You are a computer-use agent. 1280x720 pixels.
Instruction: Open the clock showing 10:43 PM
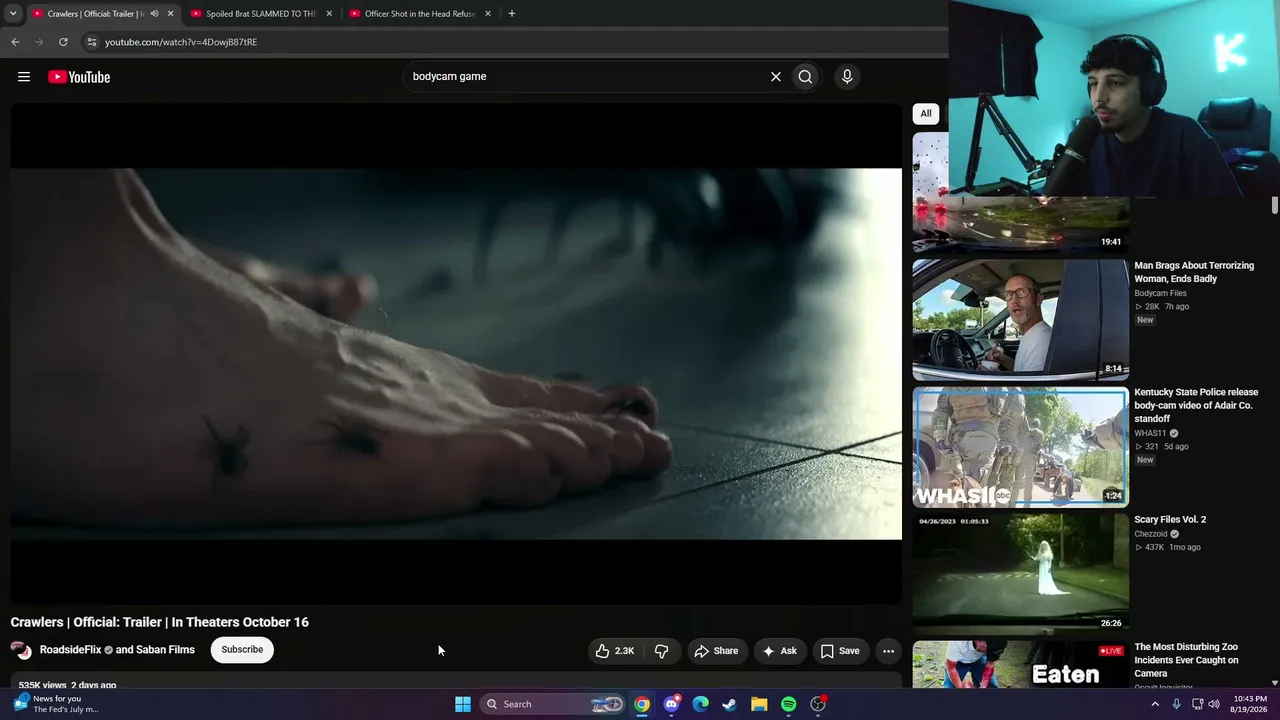pyautogui.click(x=1250, y=704)
